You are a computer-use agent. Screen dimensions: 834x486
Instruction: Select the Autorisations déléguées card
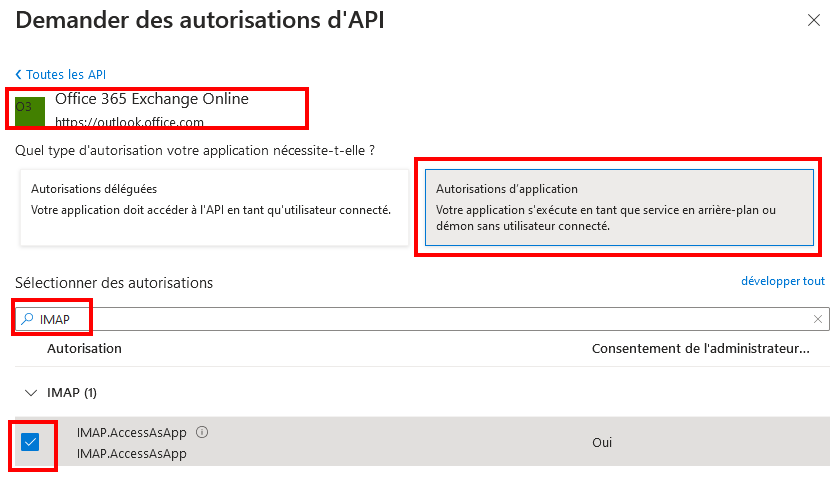214,207
